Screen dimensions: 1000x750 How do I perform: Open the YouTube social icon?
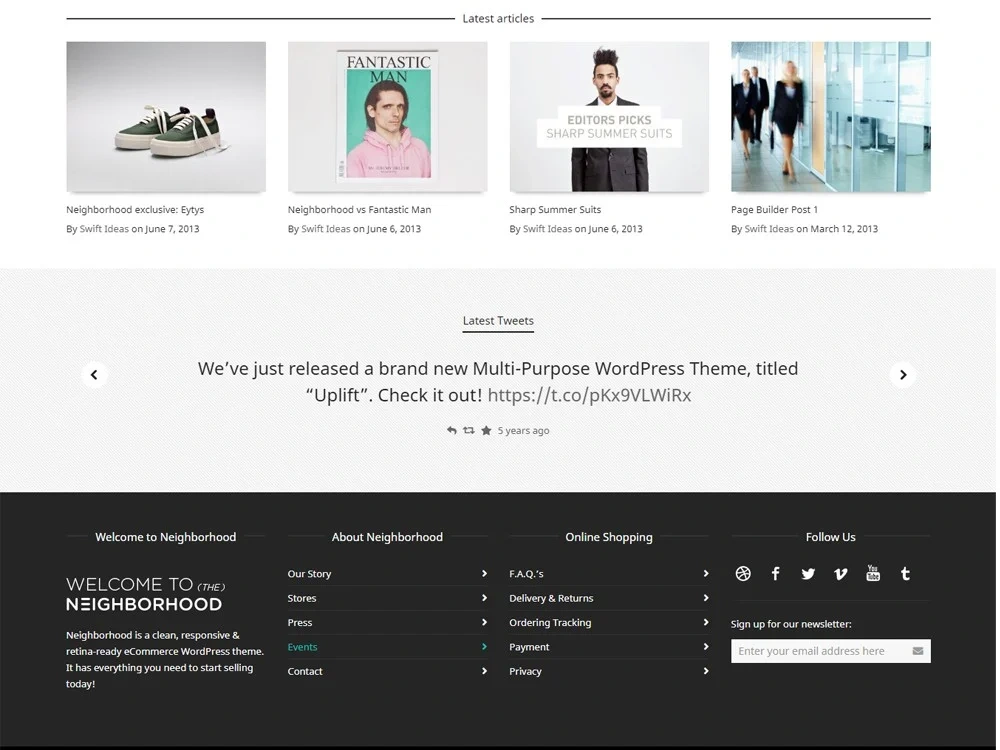(873, 573)
